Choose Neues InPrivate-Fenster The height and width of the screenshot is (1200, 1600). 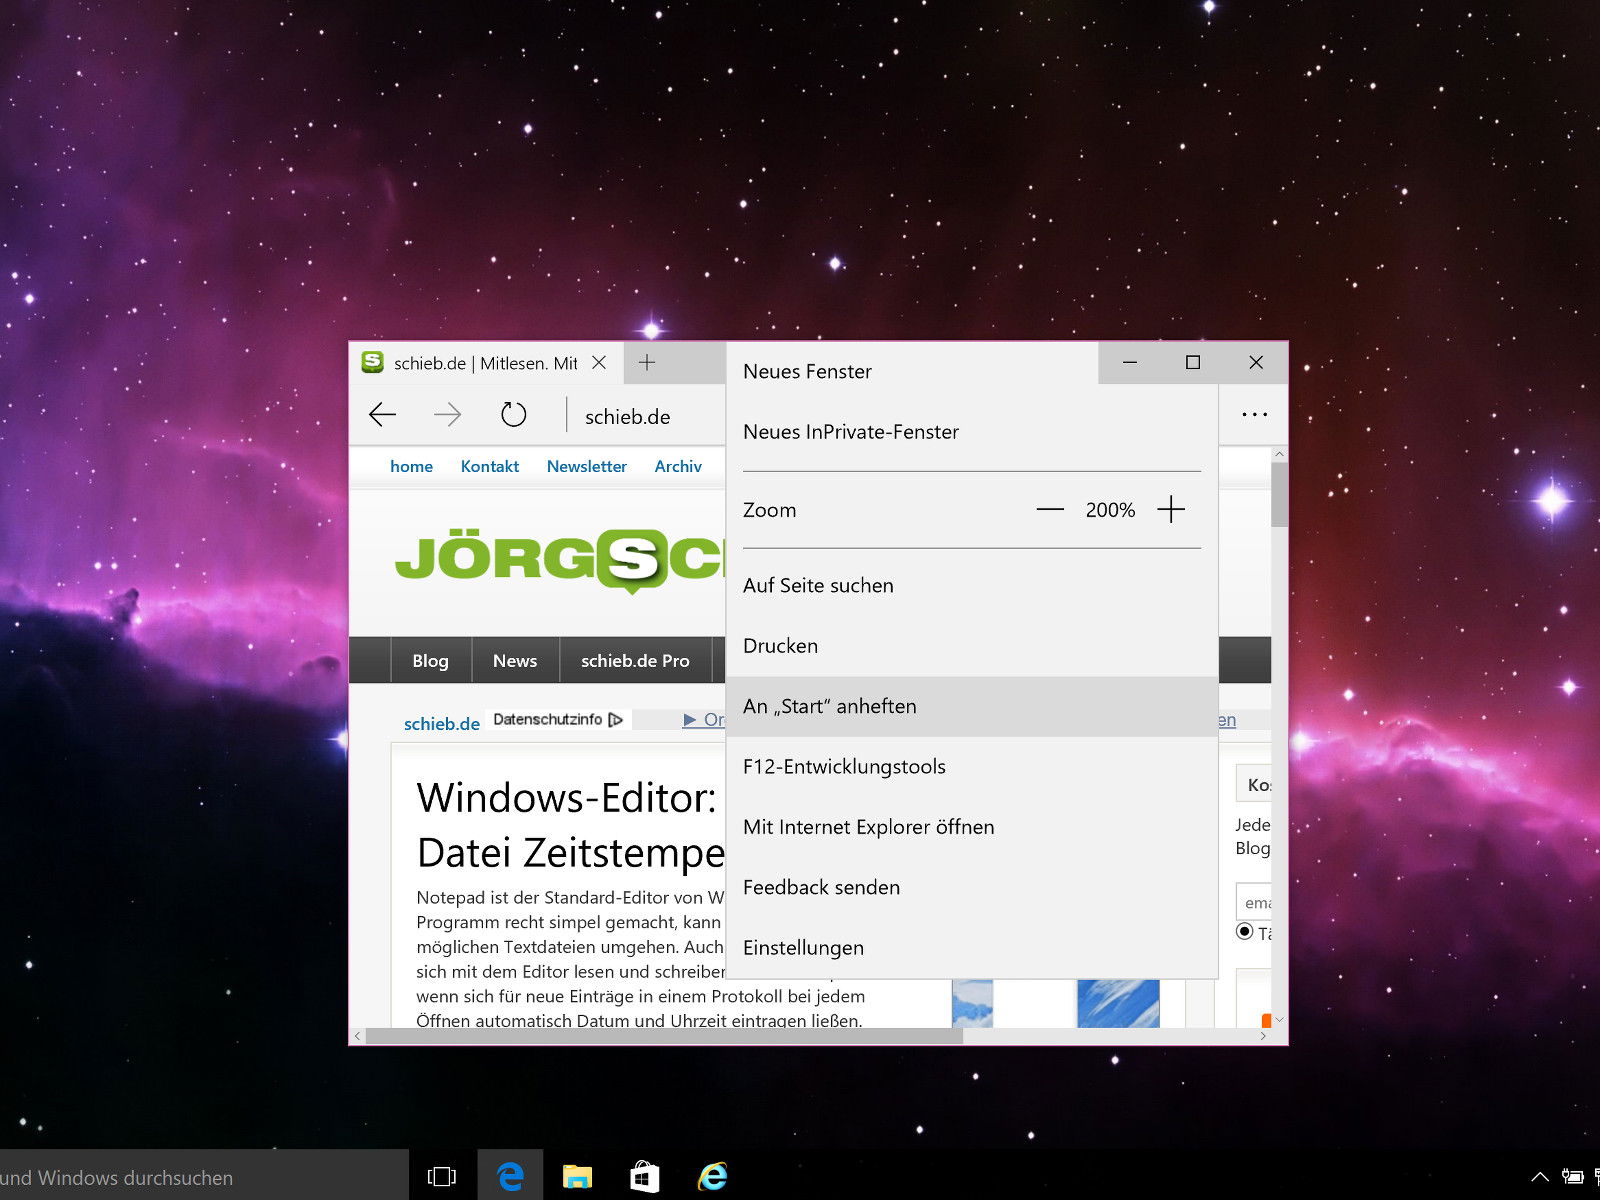(972, 432)
